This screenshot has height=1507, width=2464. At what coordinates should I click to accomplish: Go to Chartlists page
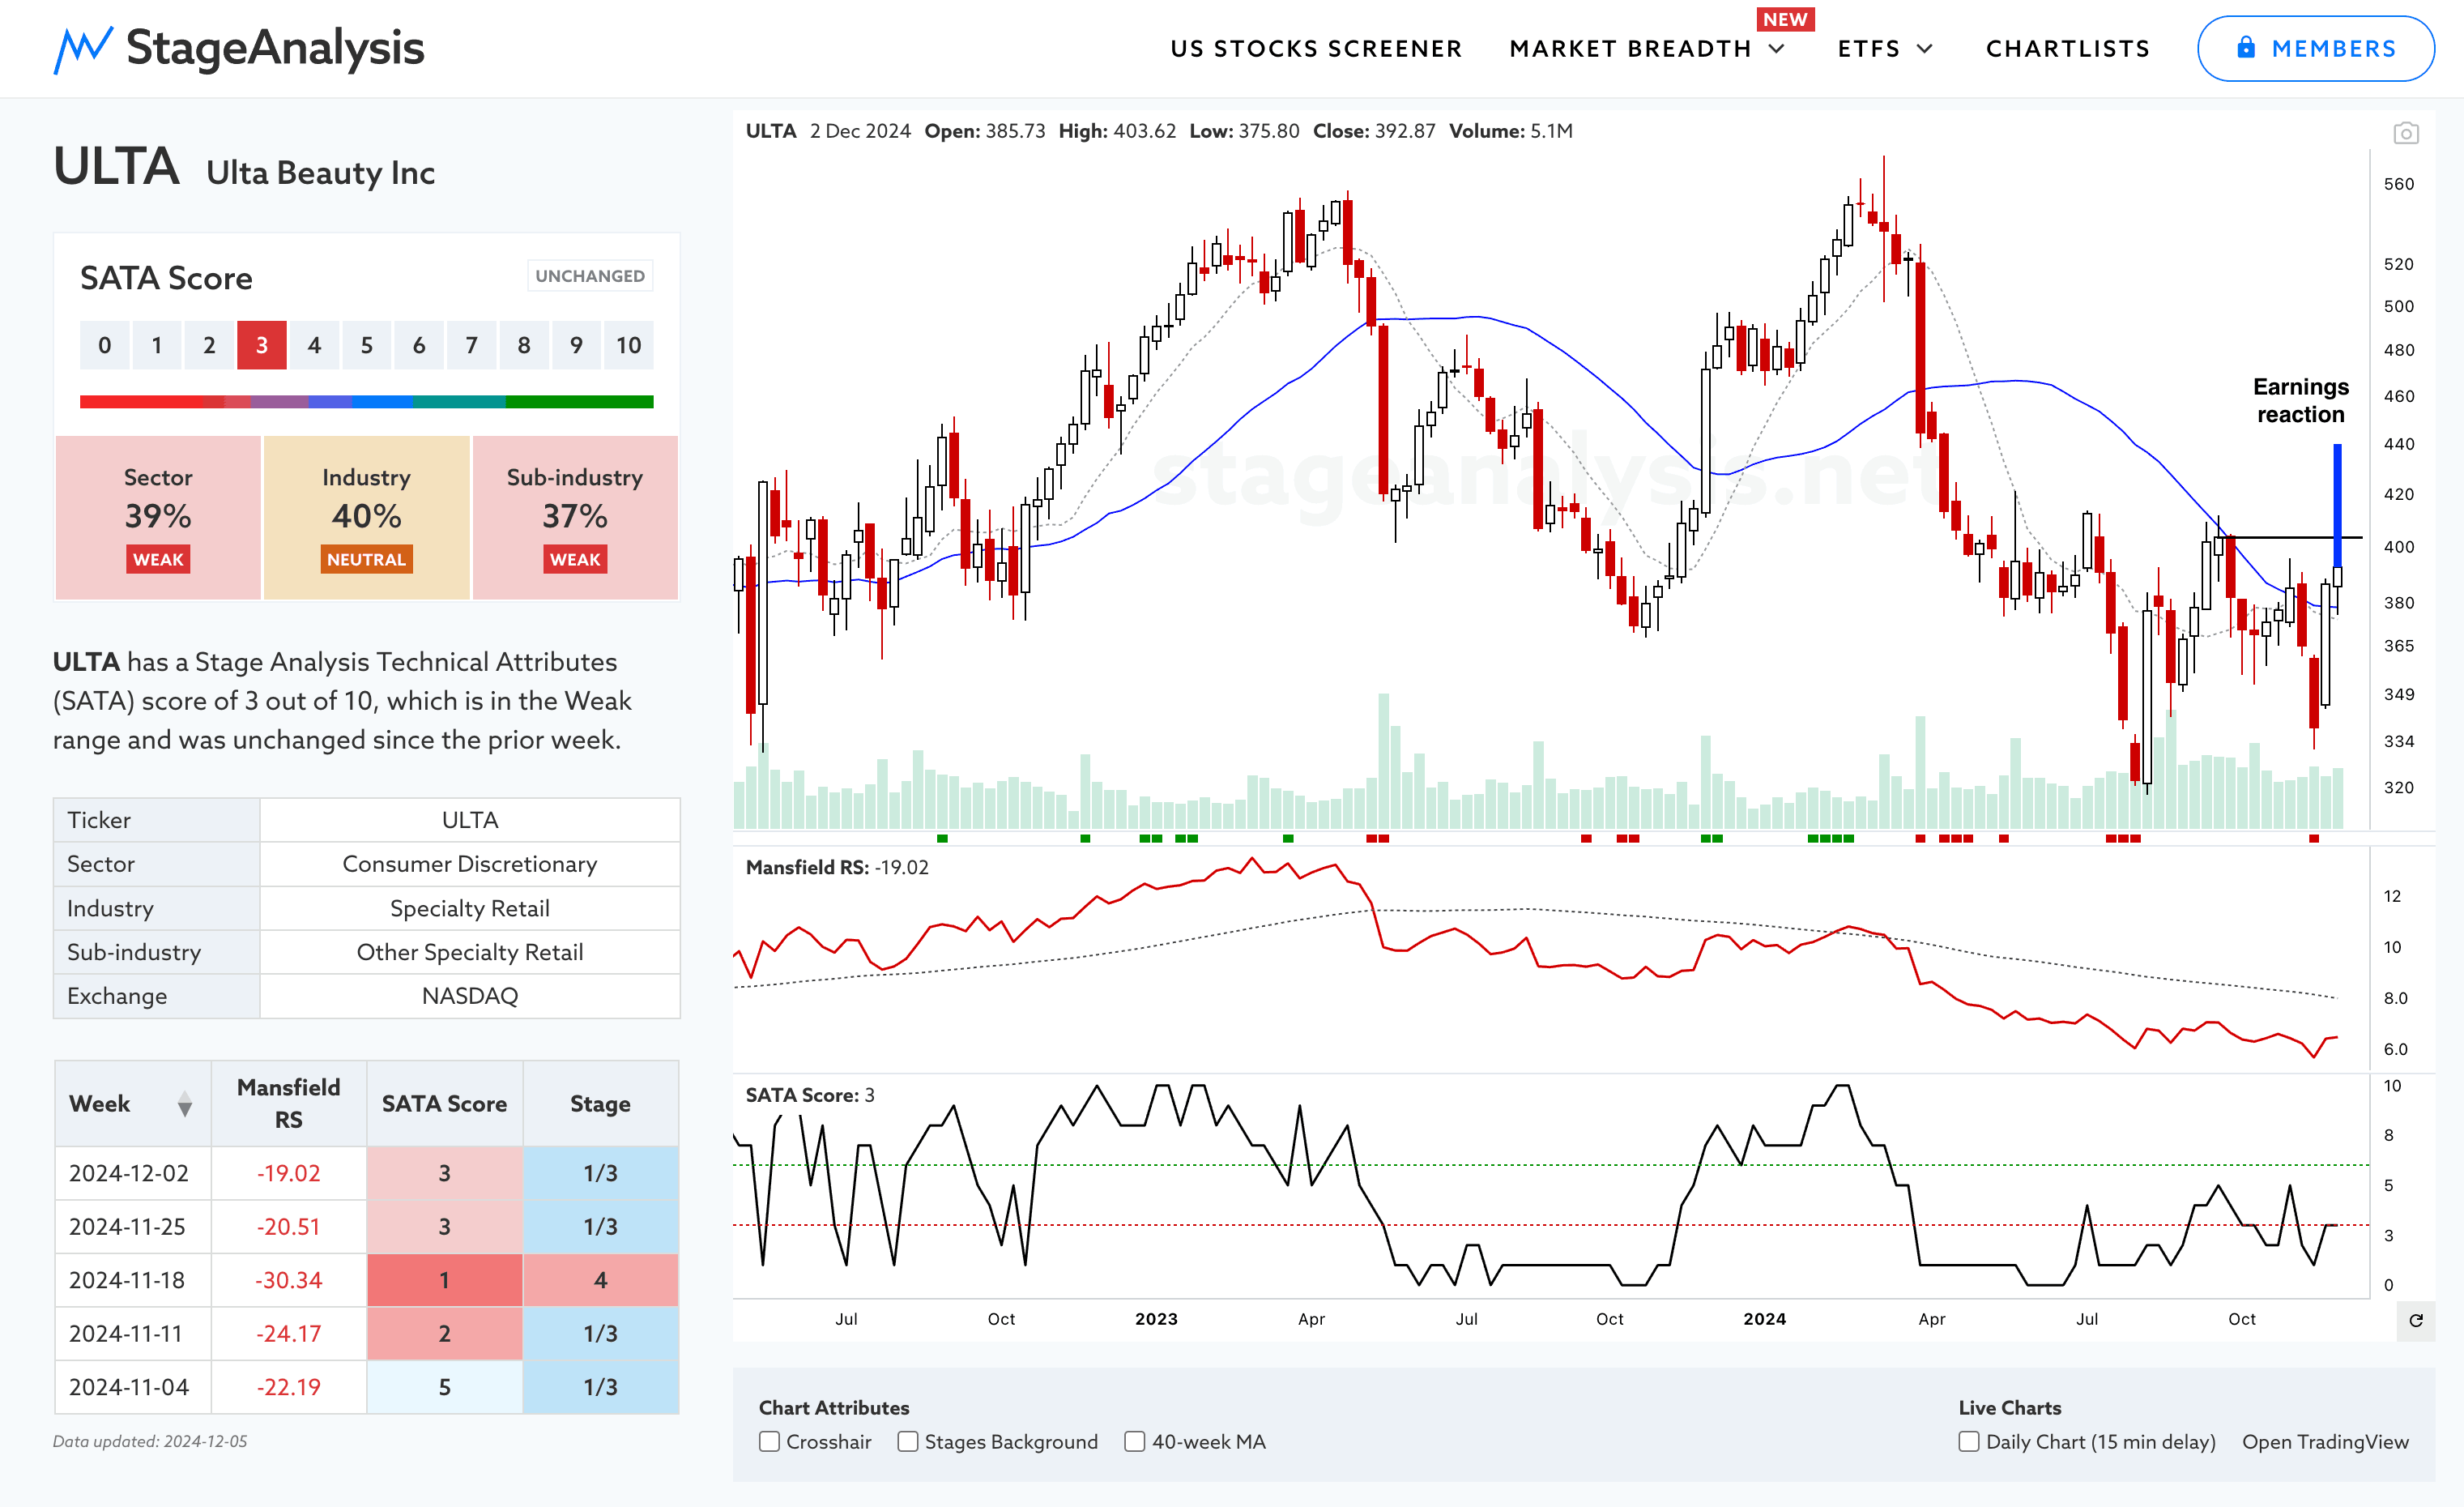tap(2067, 49)
